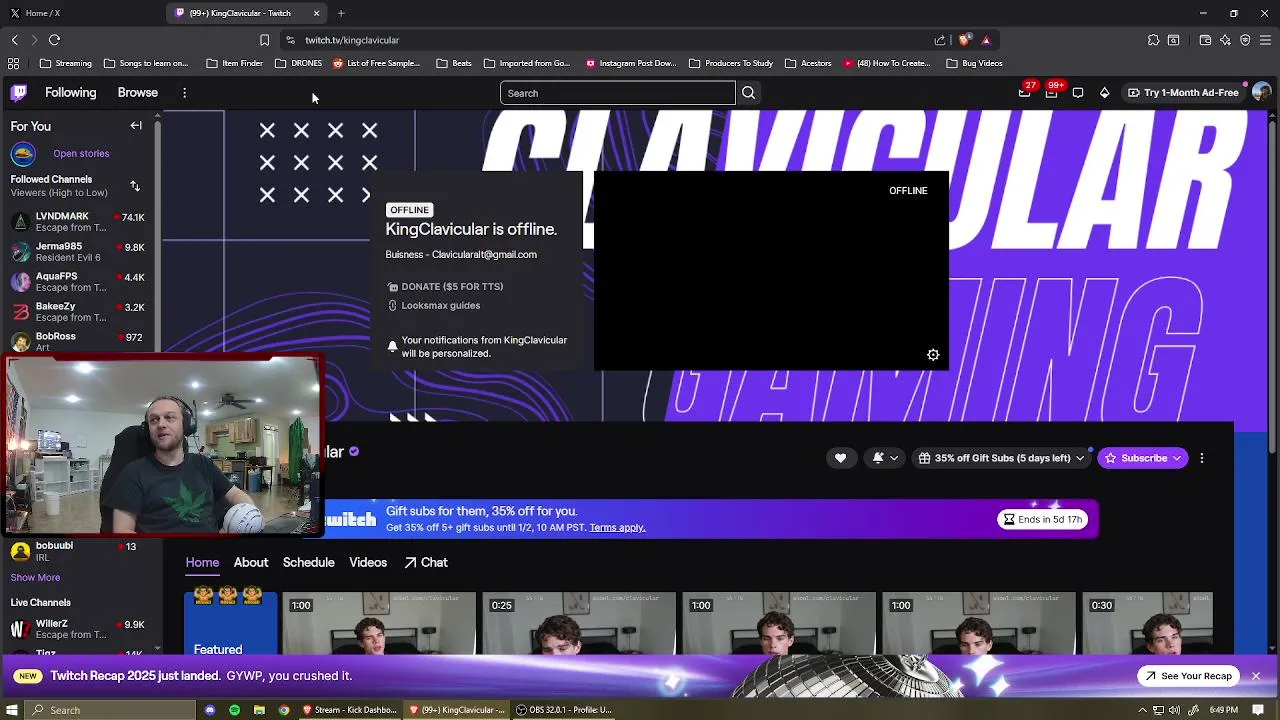Image resolution: width=1280 pixels, height=720 pixels.
Task: Open the DONATE ($5 FOR TTS) link
Action: coord(445,287)
